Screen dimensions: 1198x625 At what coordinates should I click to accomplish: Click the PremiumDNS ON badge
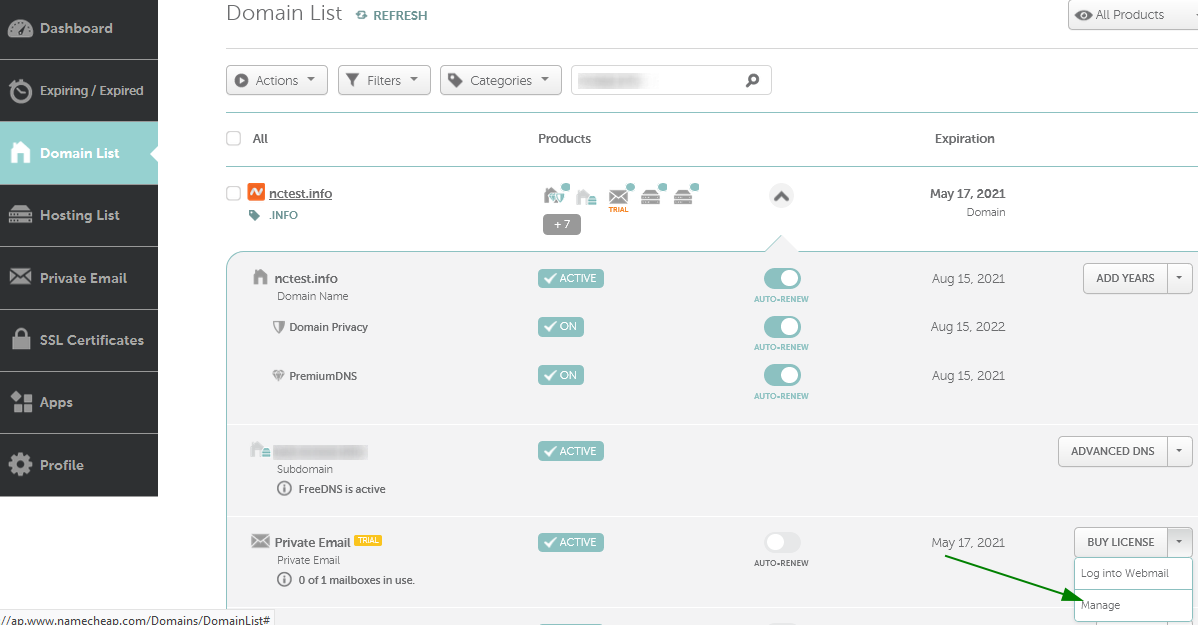click(561, 375)
